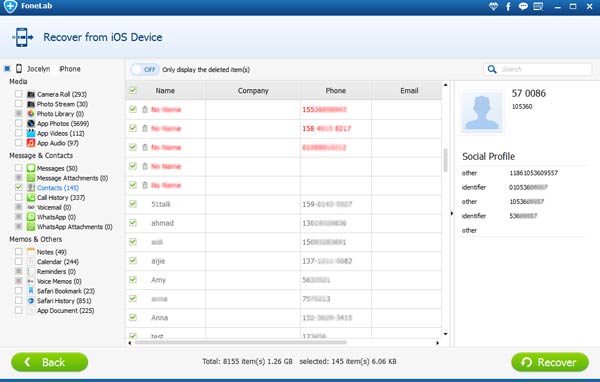Click the Photo Library icon
The height and width of the screenshot is (382, 600).
(31, 114)
